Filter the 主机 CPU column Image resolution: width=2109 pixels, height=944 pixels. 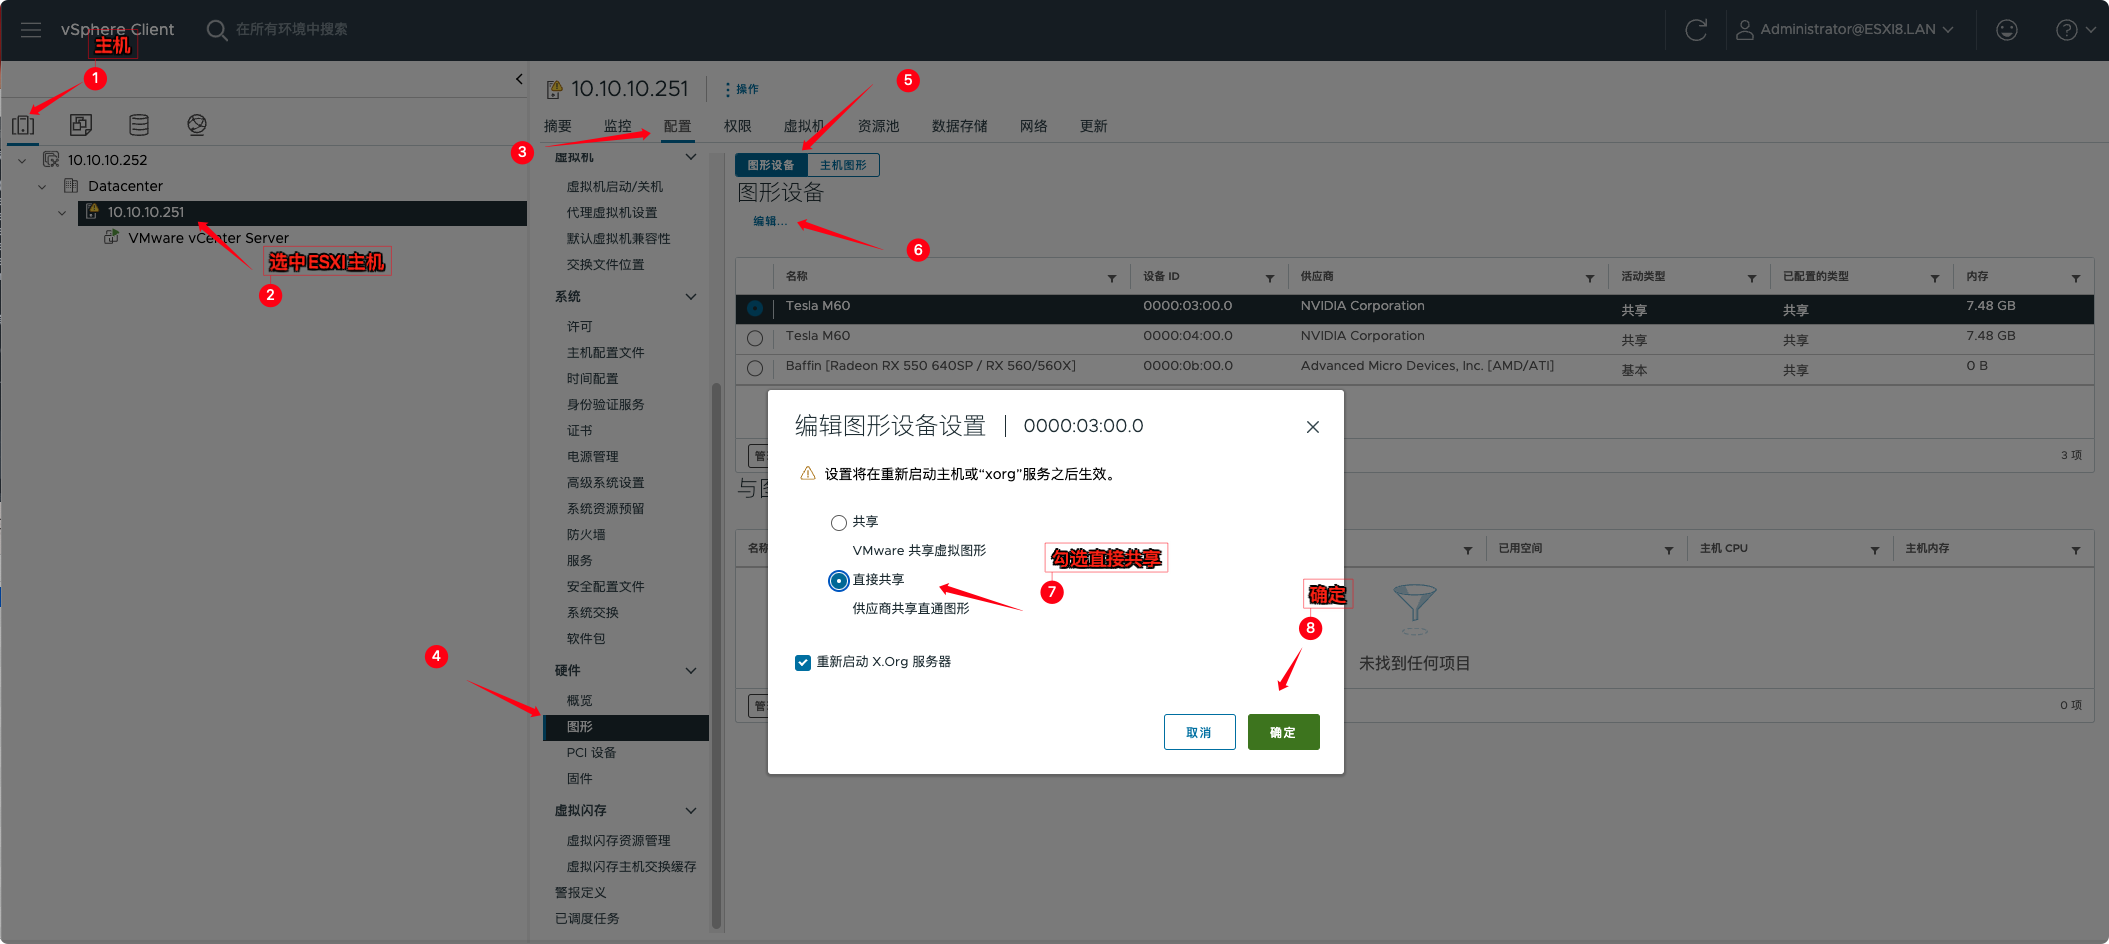[x=1875, y=550]
